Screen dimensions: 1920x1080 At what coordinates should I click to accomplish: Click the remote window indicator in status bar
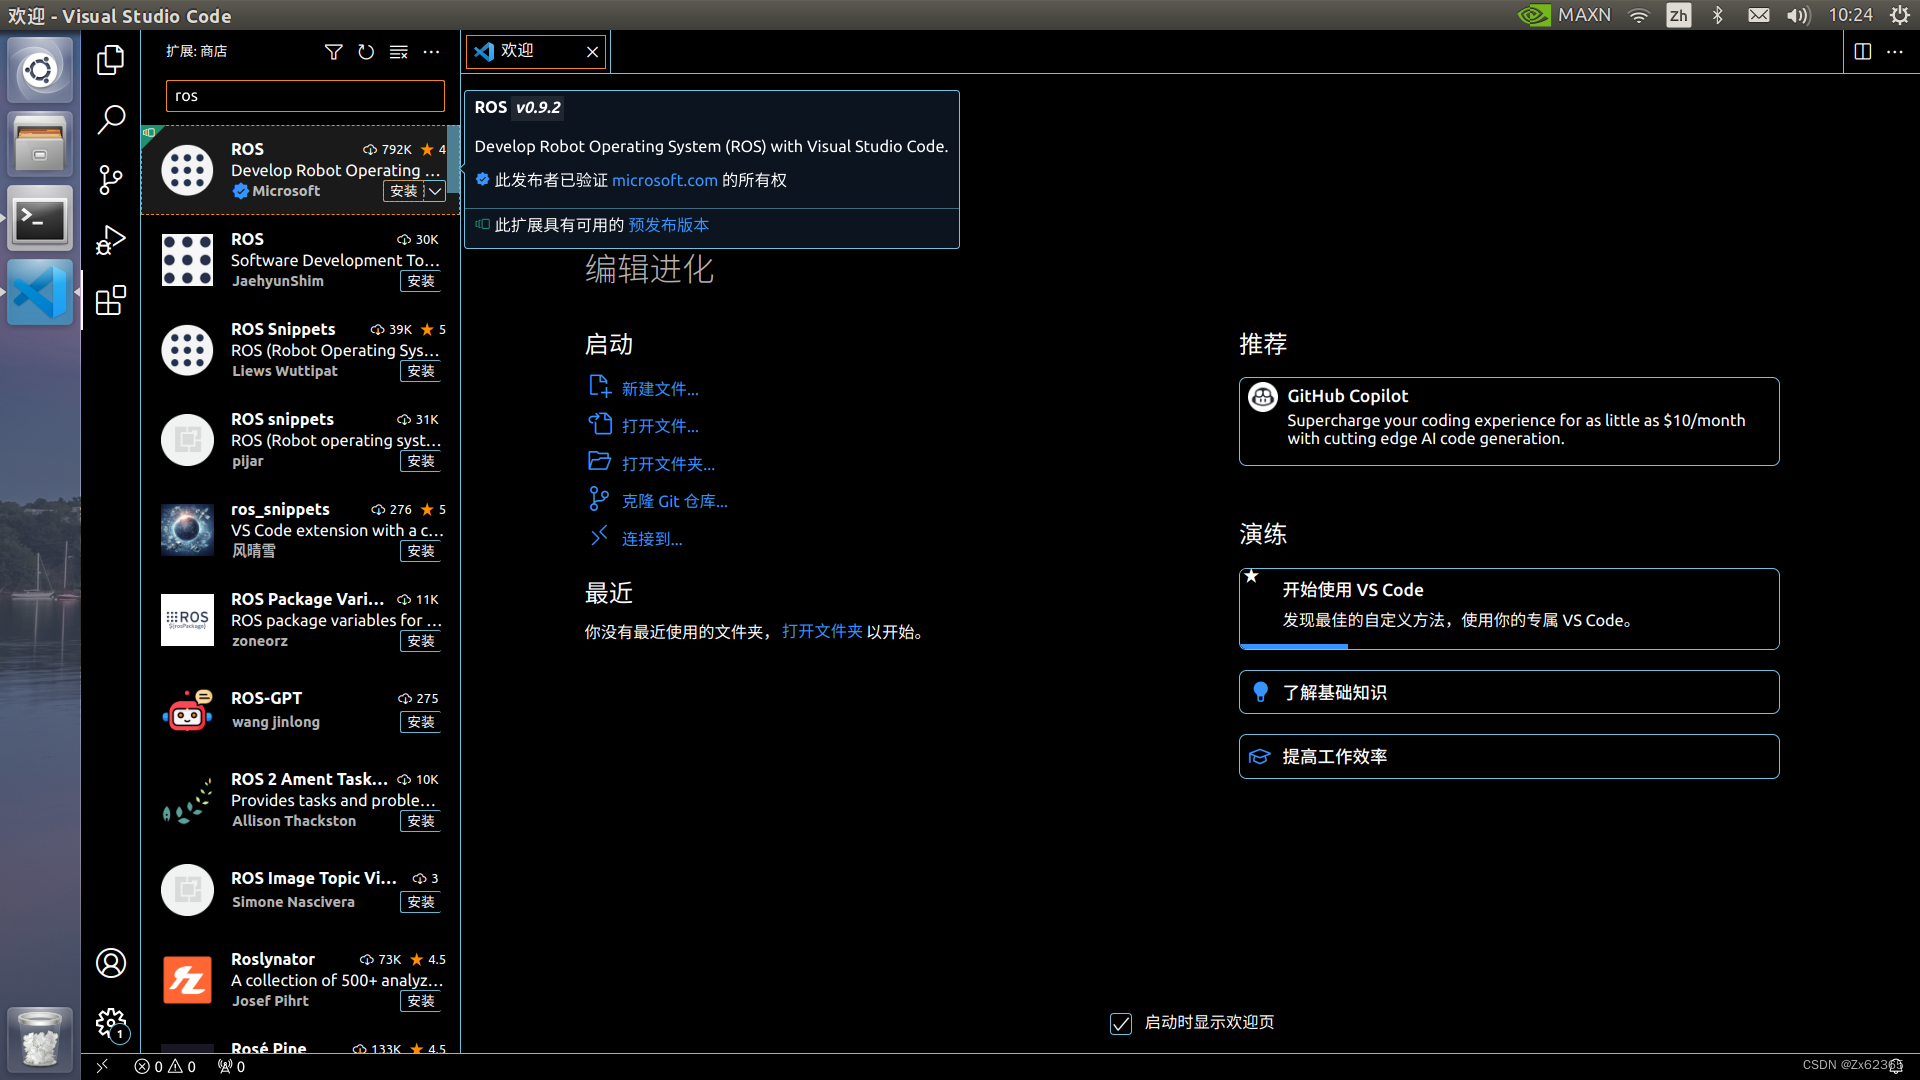click(x=102, y=1066)
